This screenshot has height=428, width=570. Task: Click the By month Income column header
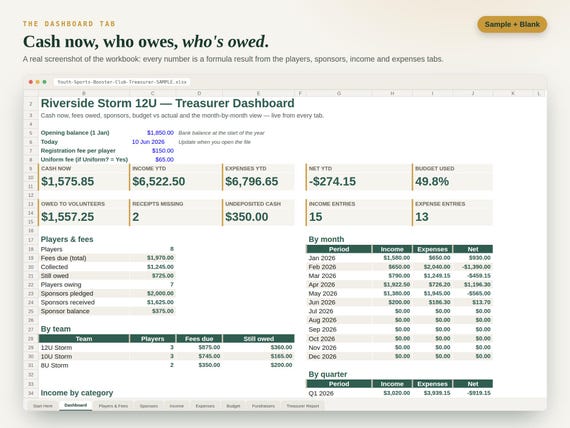click(392, 249)
